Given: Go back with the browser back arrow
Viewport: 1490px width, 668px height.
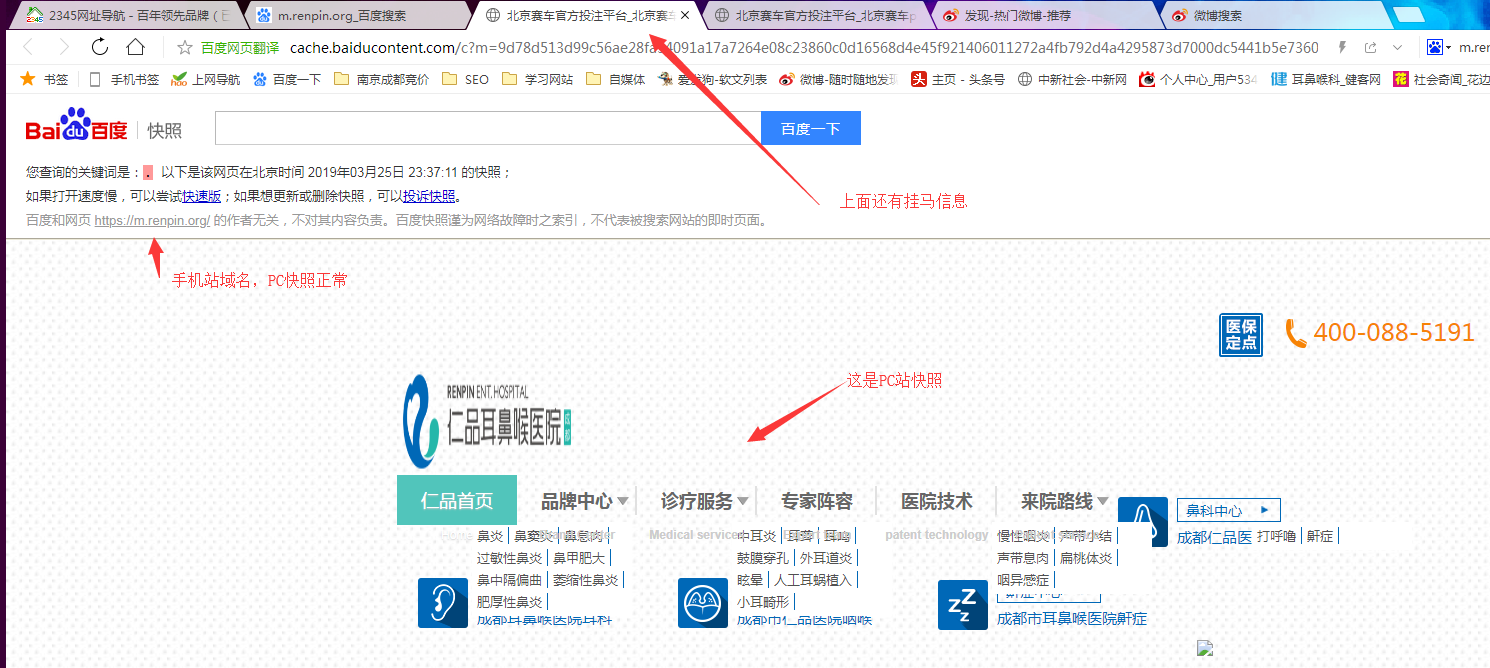Looking at the screenshot, I should point(28,47).
